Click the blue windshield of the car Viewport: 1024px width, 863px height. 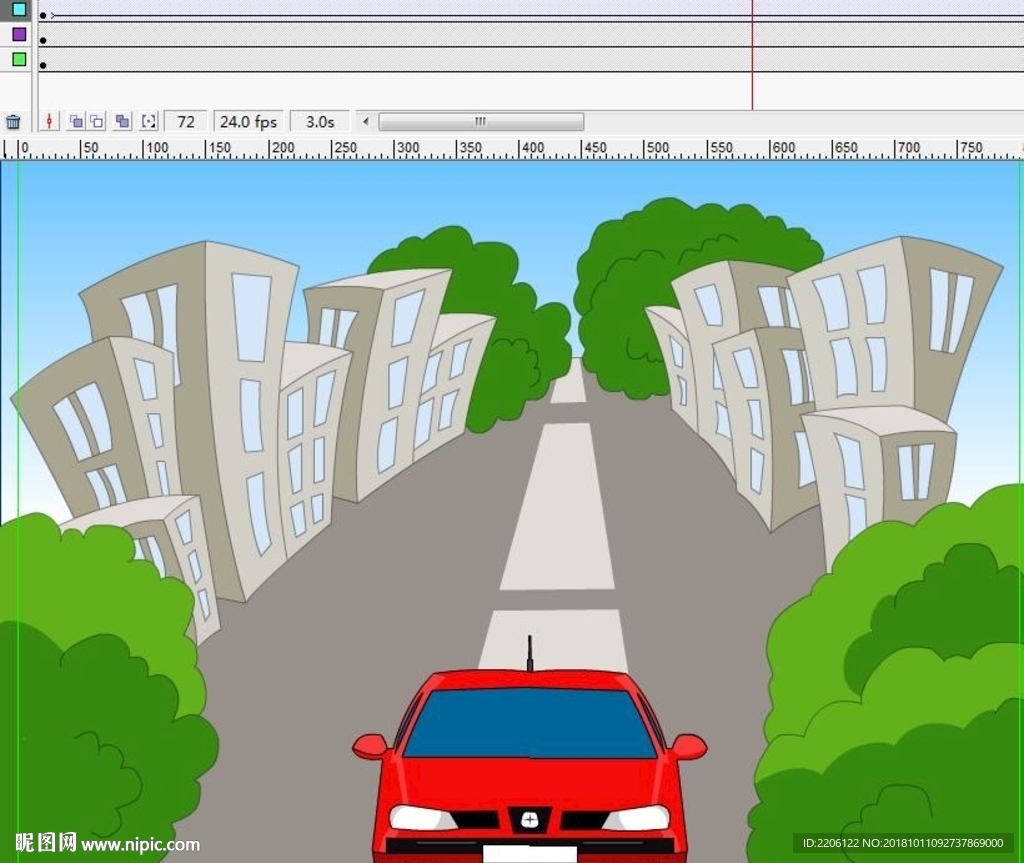tap(529, 723)
